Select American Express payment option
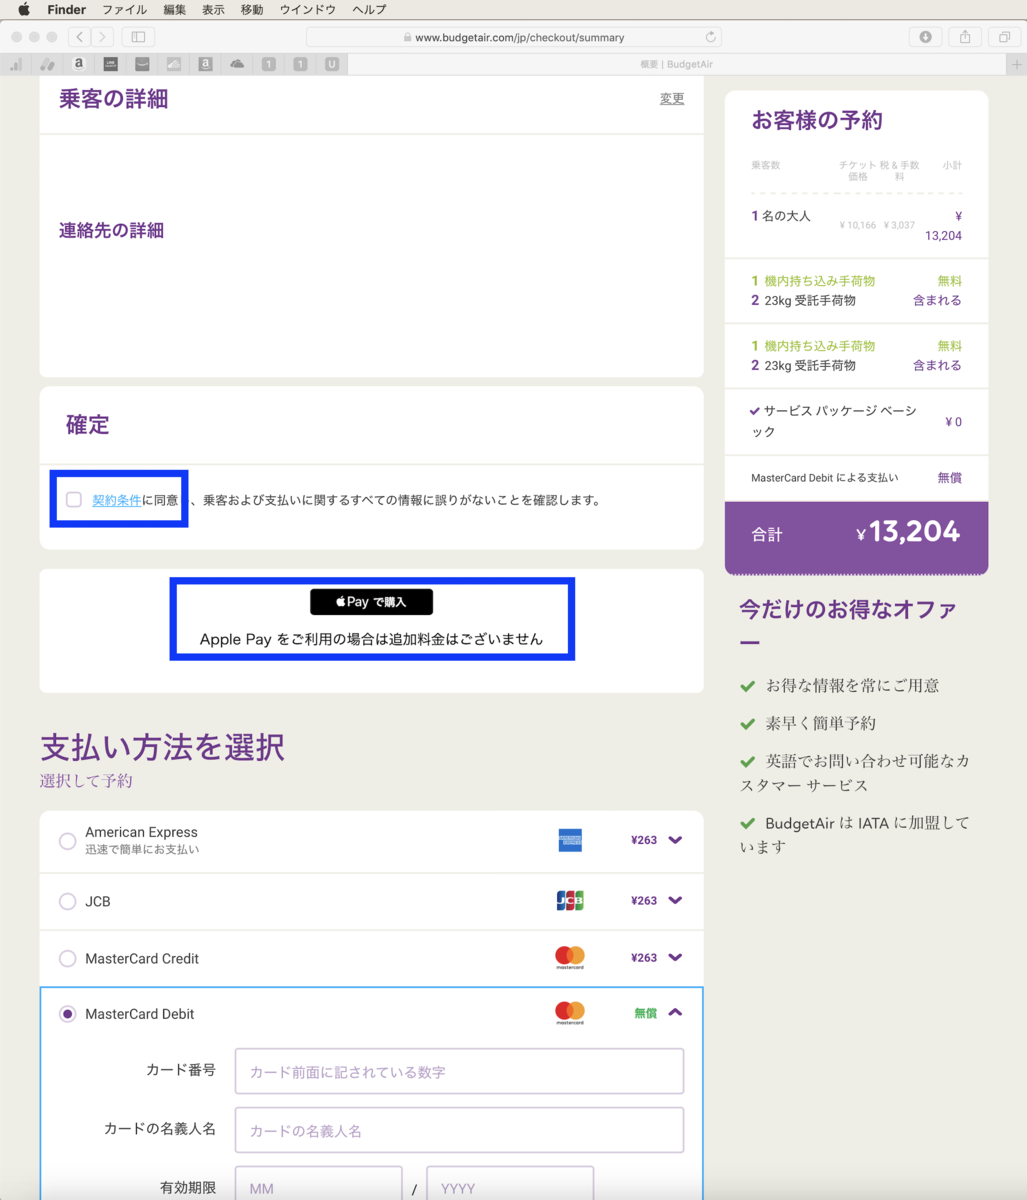This screenshot has height=1200, width=1027. (67, 841)
